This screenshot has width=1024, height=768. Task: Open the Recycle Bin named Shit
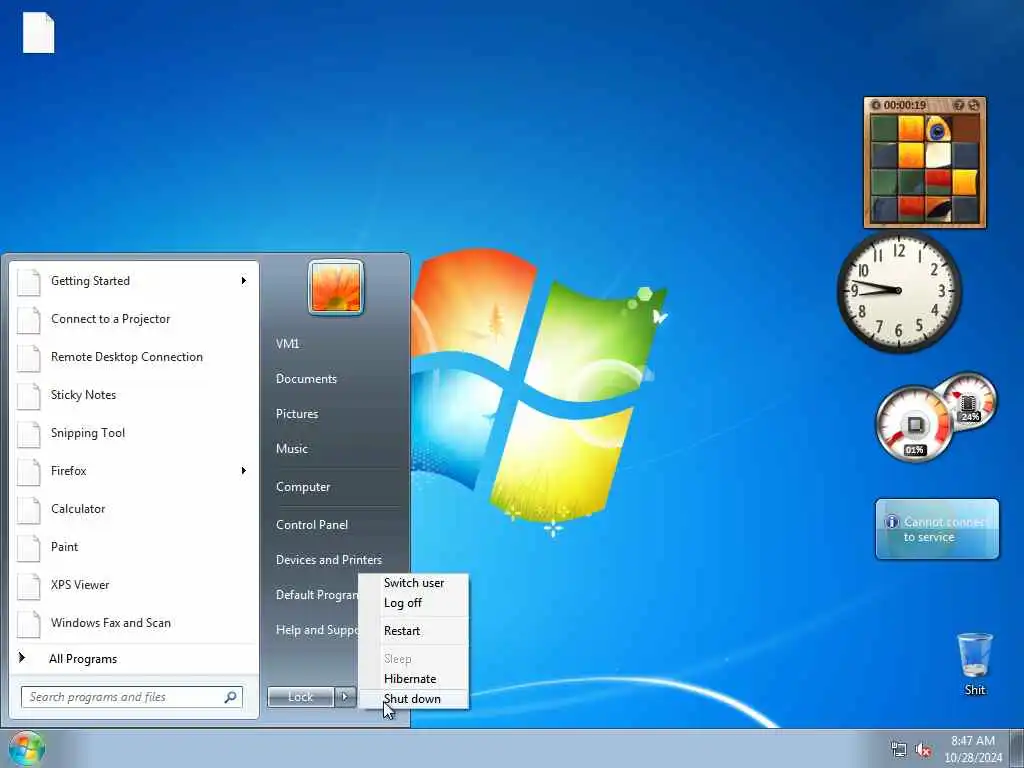click(975, 664)
